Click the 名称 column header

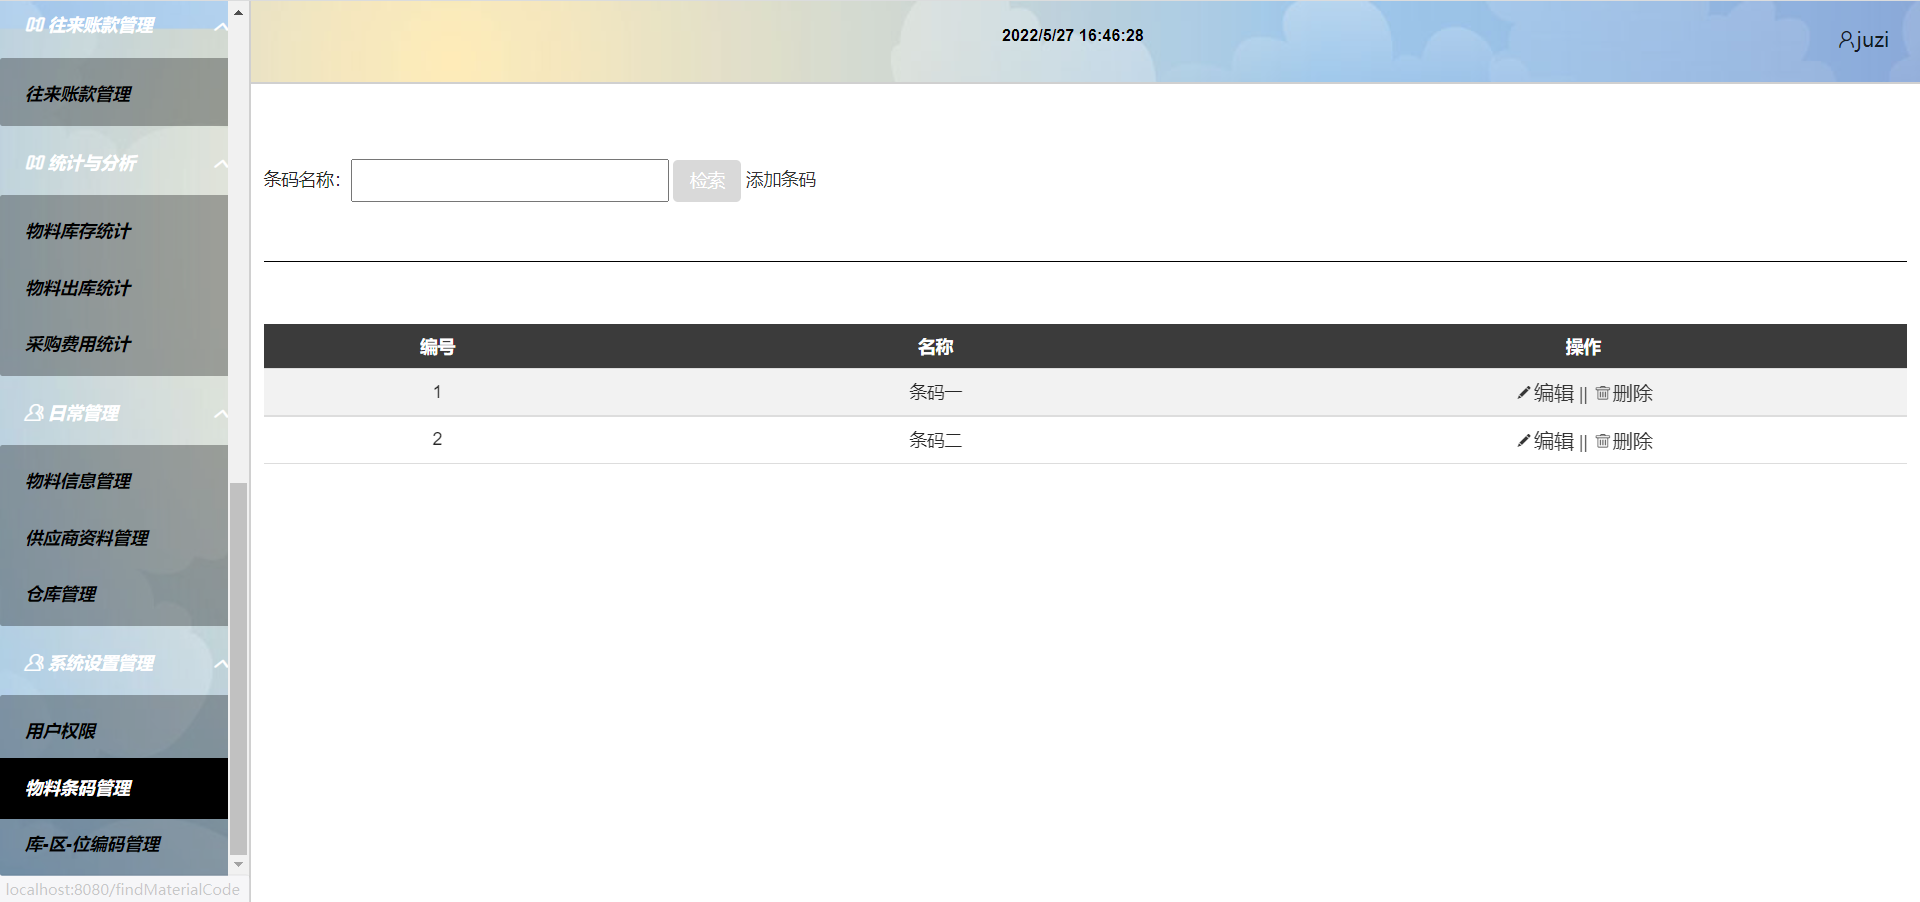click(935, 347)
